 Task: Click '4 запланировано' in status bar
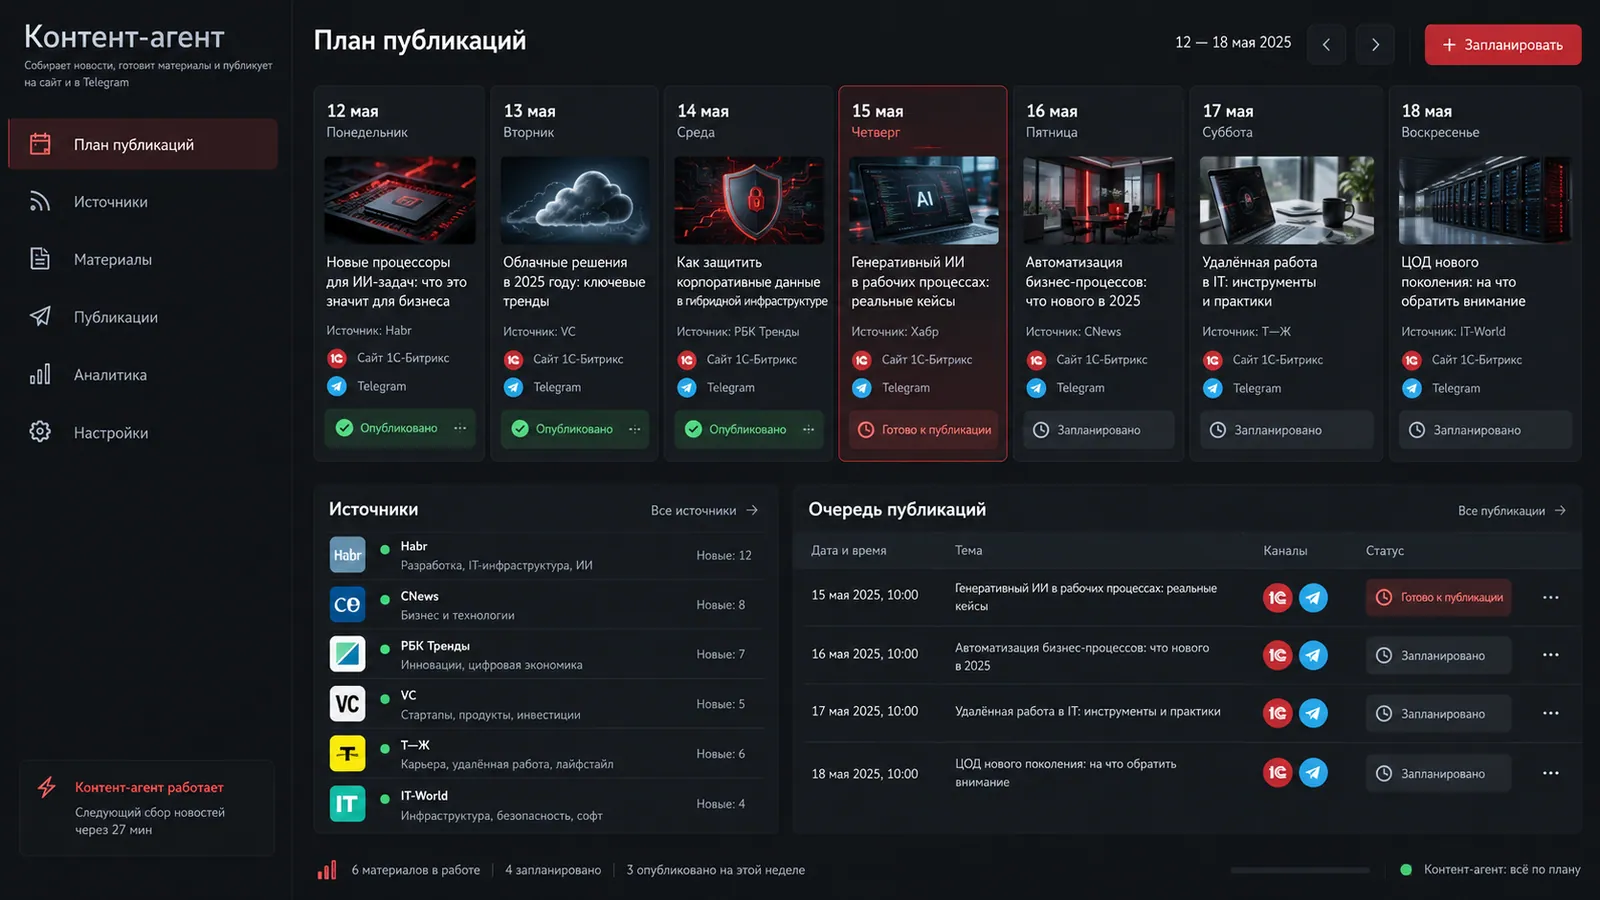click(553, 870)
